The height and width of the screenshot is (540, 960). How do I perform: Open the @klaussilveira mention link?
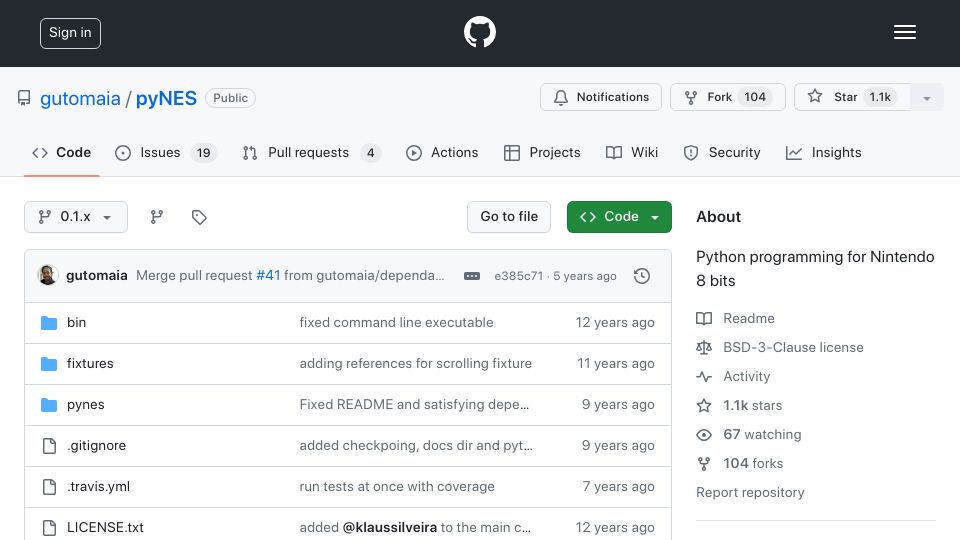(390, 528)
